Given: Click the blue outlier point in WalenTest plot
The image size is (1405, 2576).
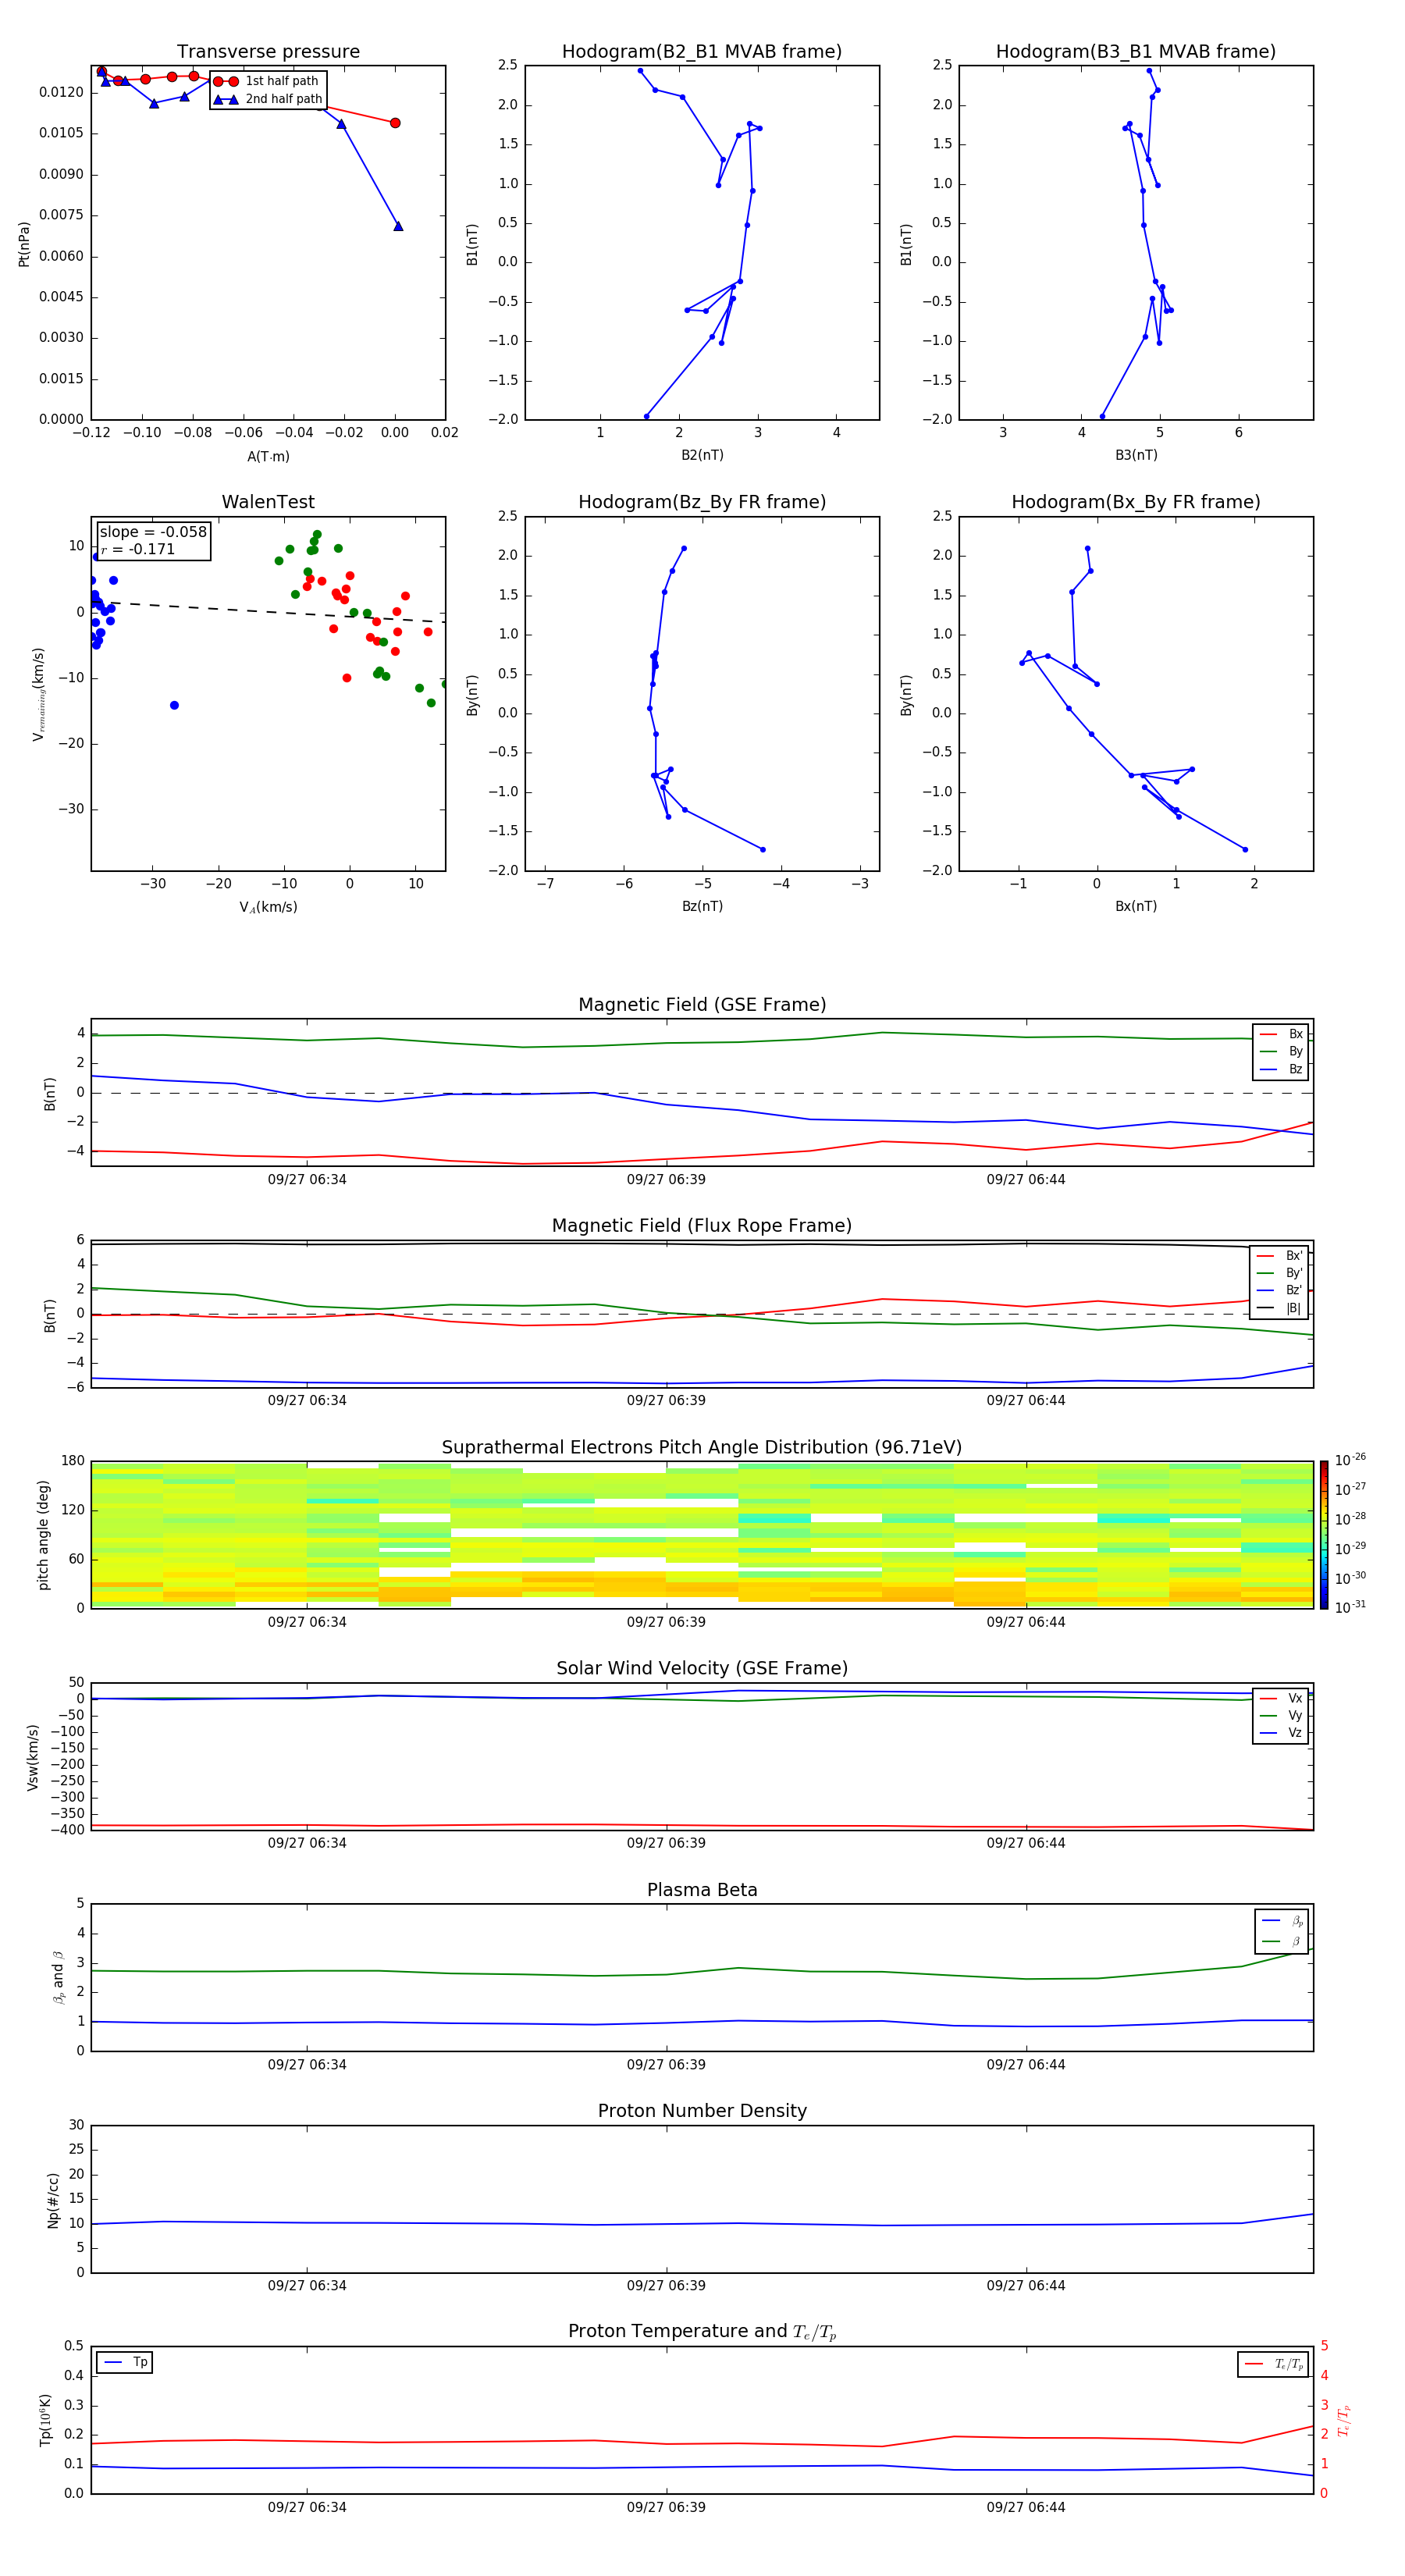Looking at the screenshot, I should (x=174, y=705).
